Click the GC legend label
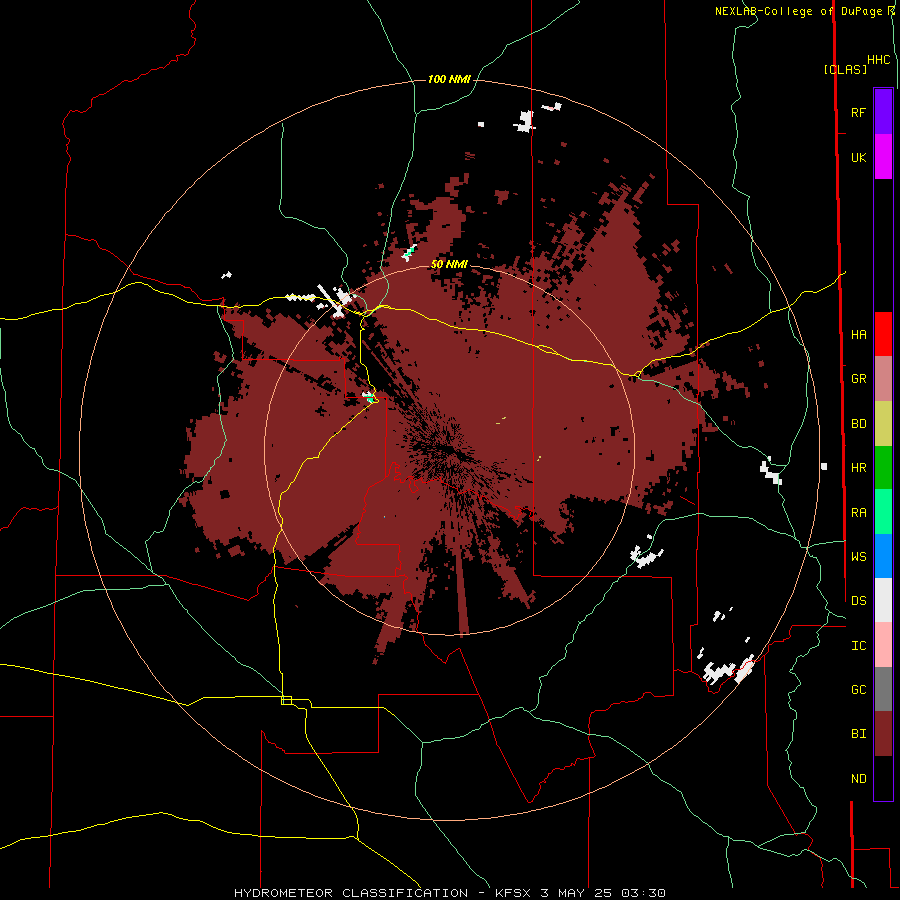This screenshot has width=900, height=900. point(858,690)
